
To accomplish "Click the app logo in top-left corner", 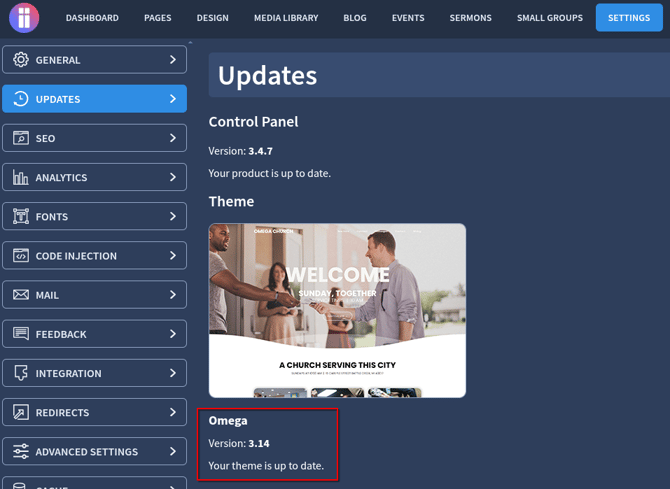I will 24,17.
